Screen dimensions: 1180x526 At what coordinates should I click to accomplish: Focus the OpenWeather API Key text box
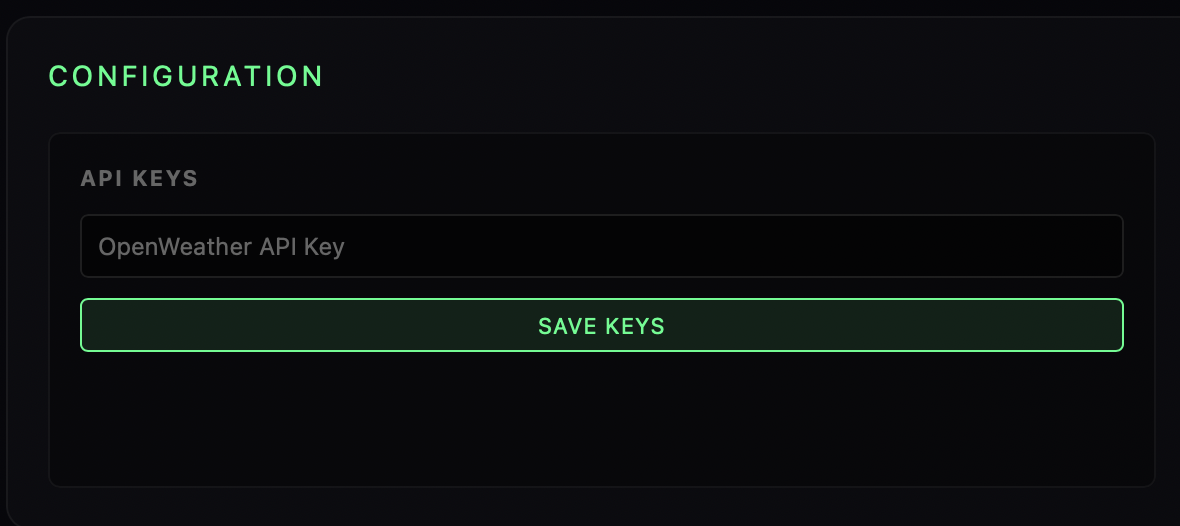(x=601, y=246)
